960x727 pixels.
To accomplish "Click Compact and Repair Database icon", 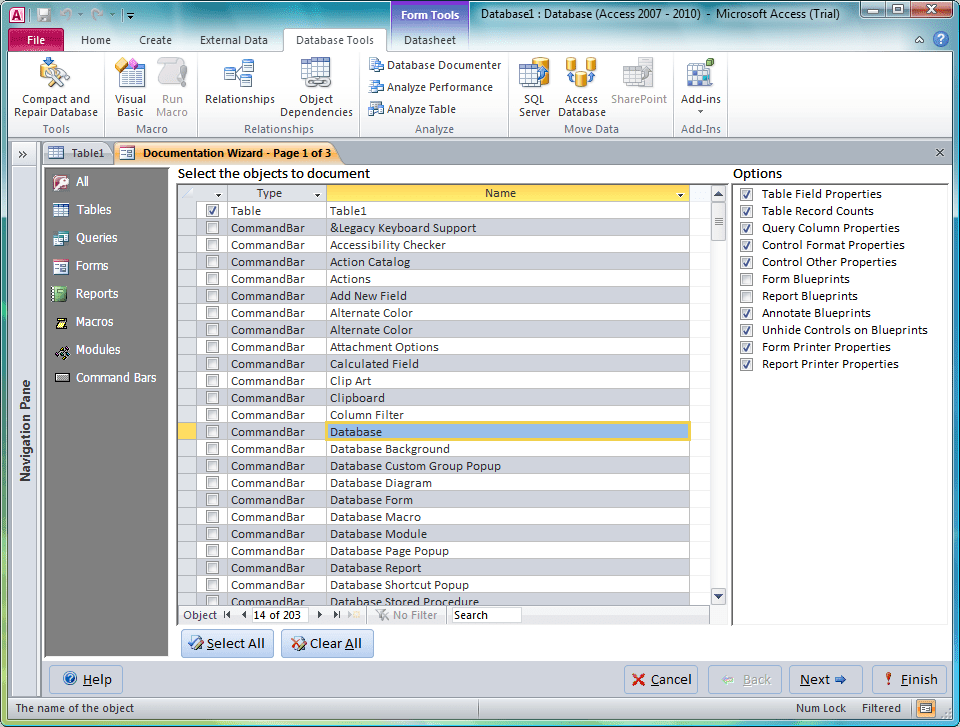I will coord(55,73).
